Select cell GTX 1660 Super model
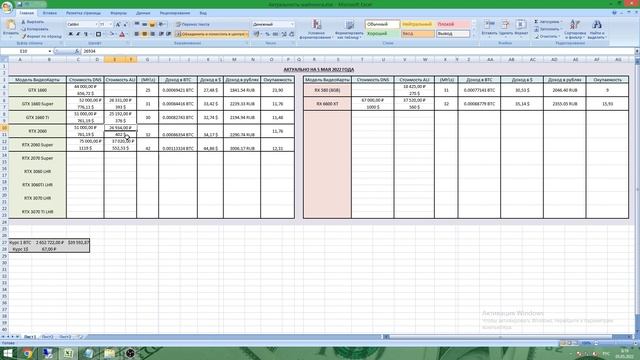 38,104
